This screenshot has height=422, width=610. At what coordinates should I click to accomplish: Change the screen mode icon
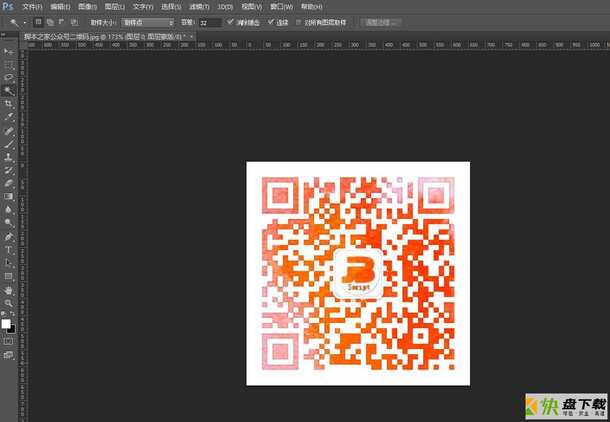(8, 355)
